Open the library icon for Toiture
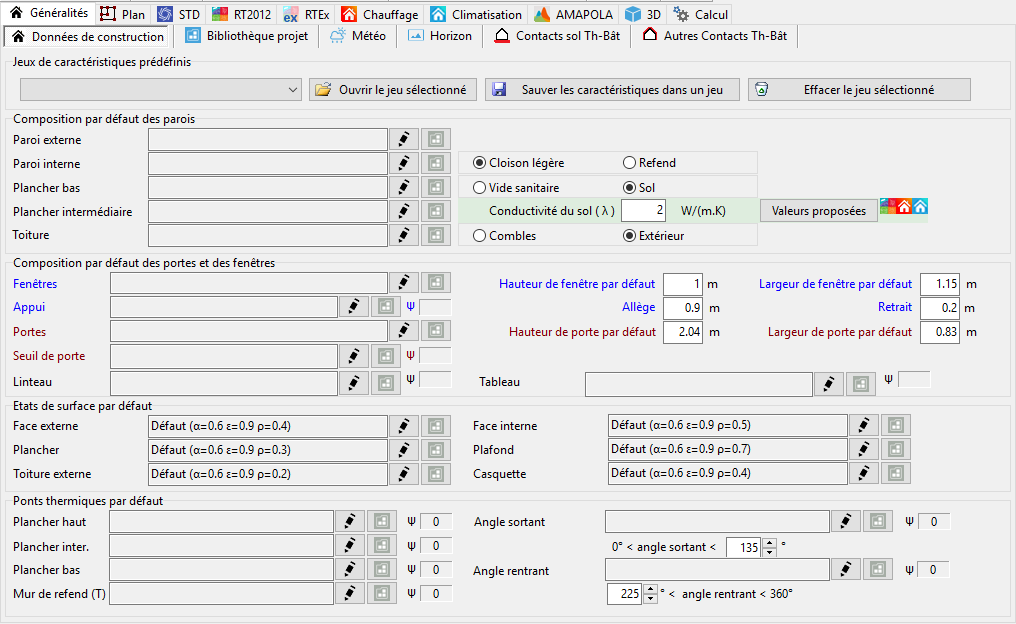The image size is (1016, 624). click(436, 235)
